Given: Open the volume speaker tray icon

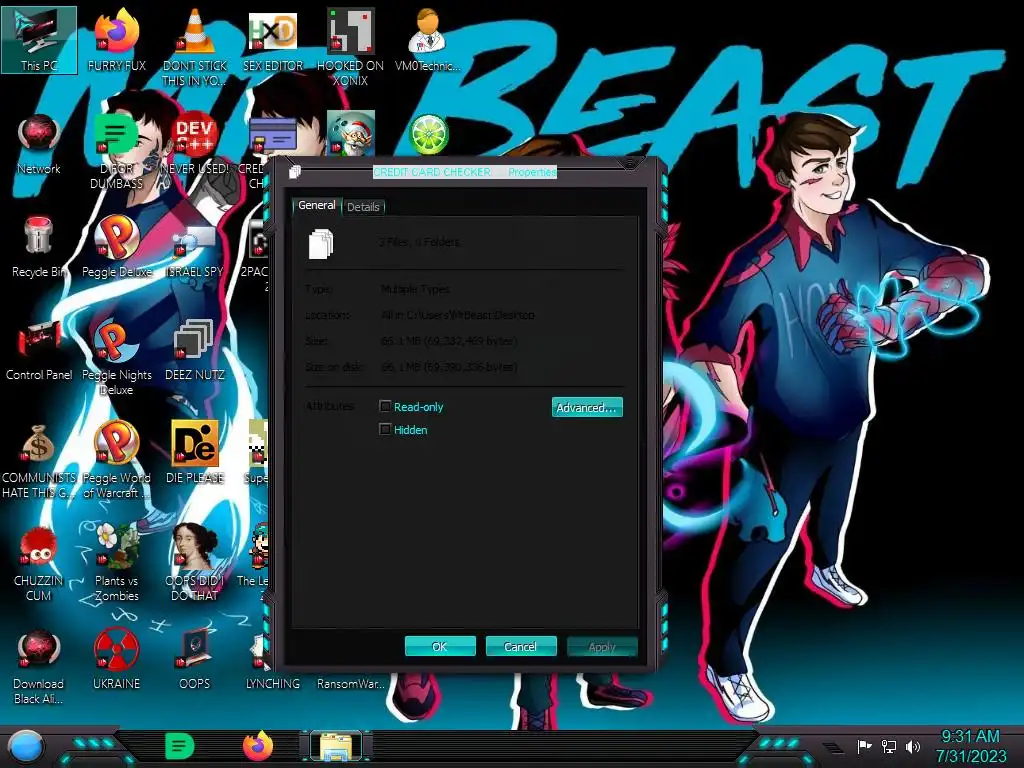Looking at the screenshot, I should click(x=913, y=746).
